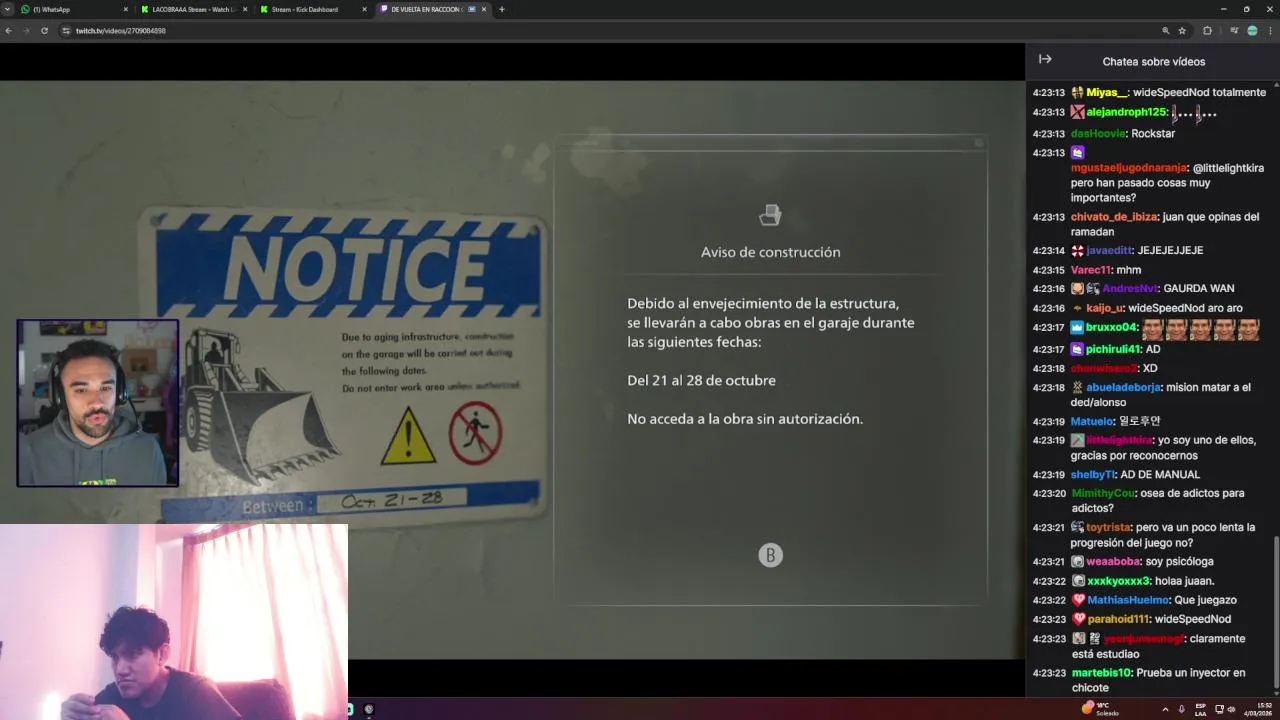Open the browser zoom magnifier icon

[1165, 31]
